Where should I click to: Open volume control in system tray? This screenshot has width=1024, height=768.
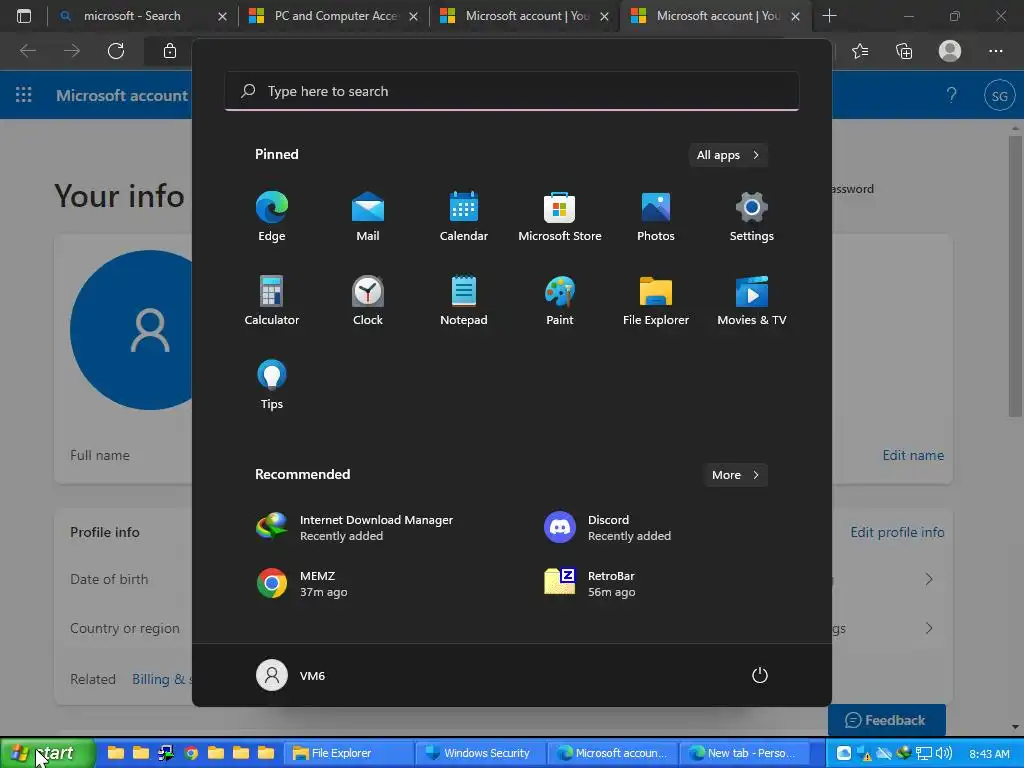pos(944,753)
